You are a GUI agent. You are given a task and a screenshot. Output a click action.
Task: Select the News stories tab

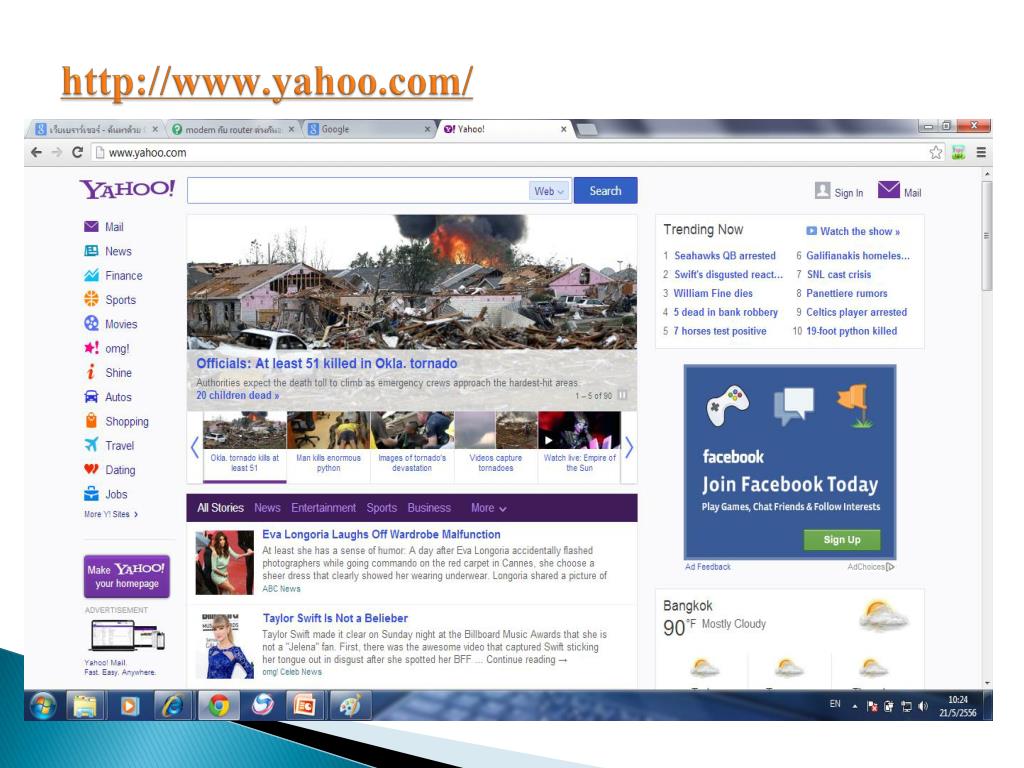tap(267, 507)
